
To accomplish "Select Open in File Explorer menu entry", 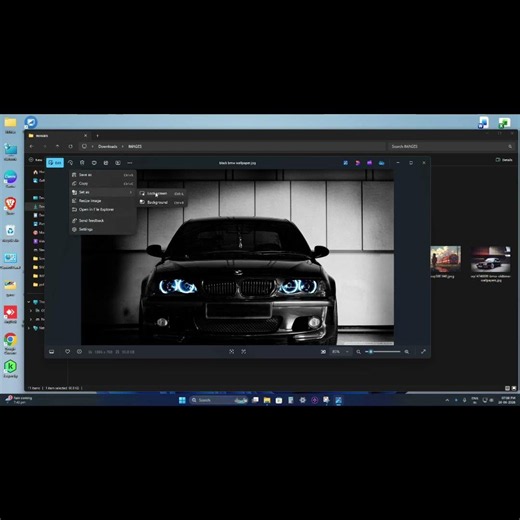I will click(x=103, y=209).
